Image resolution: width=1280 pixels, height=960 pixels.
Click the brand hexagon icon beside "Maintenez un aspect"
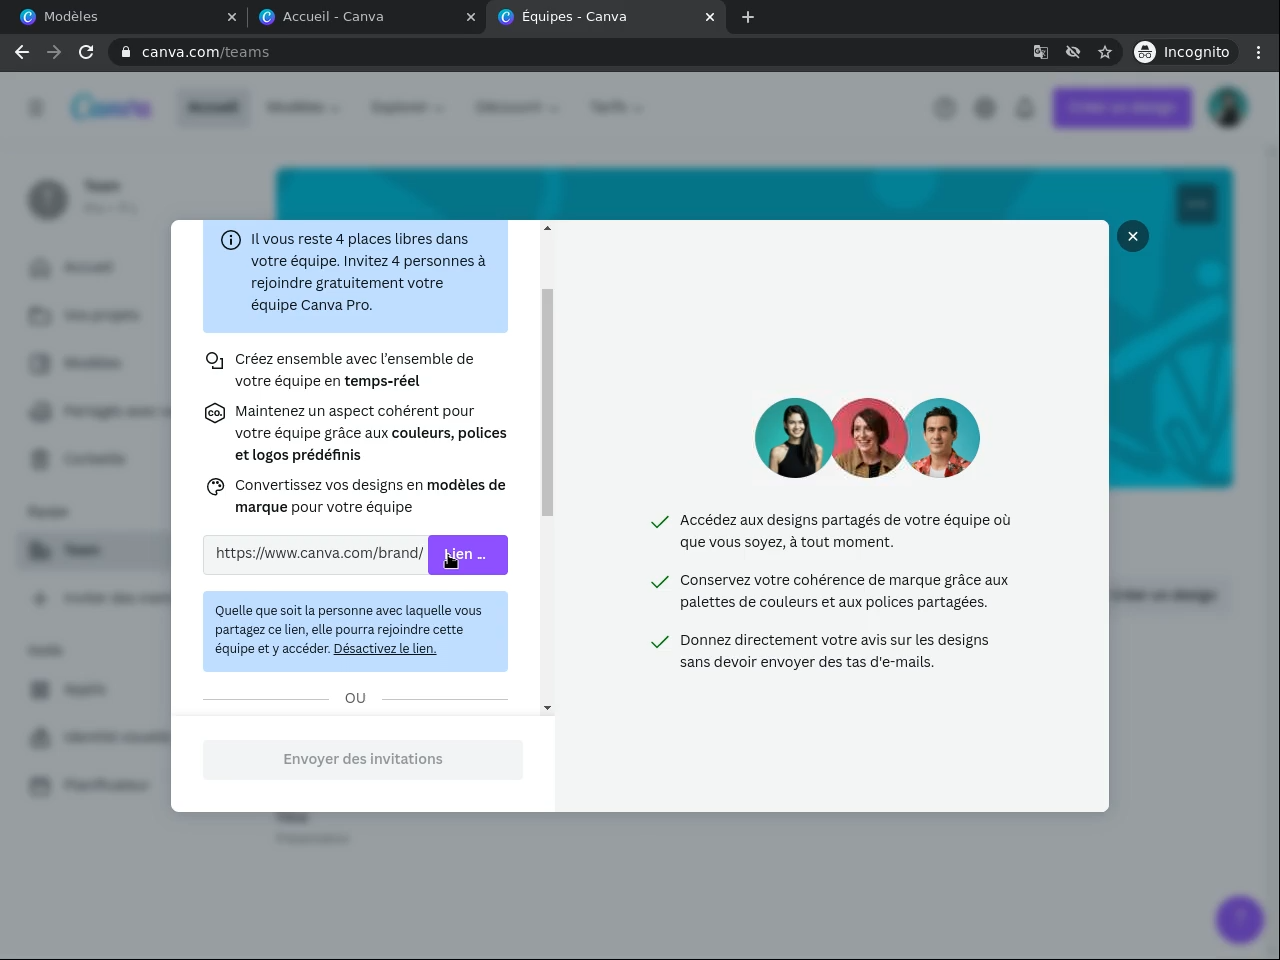click(214, 413)
